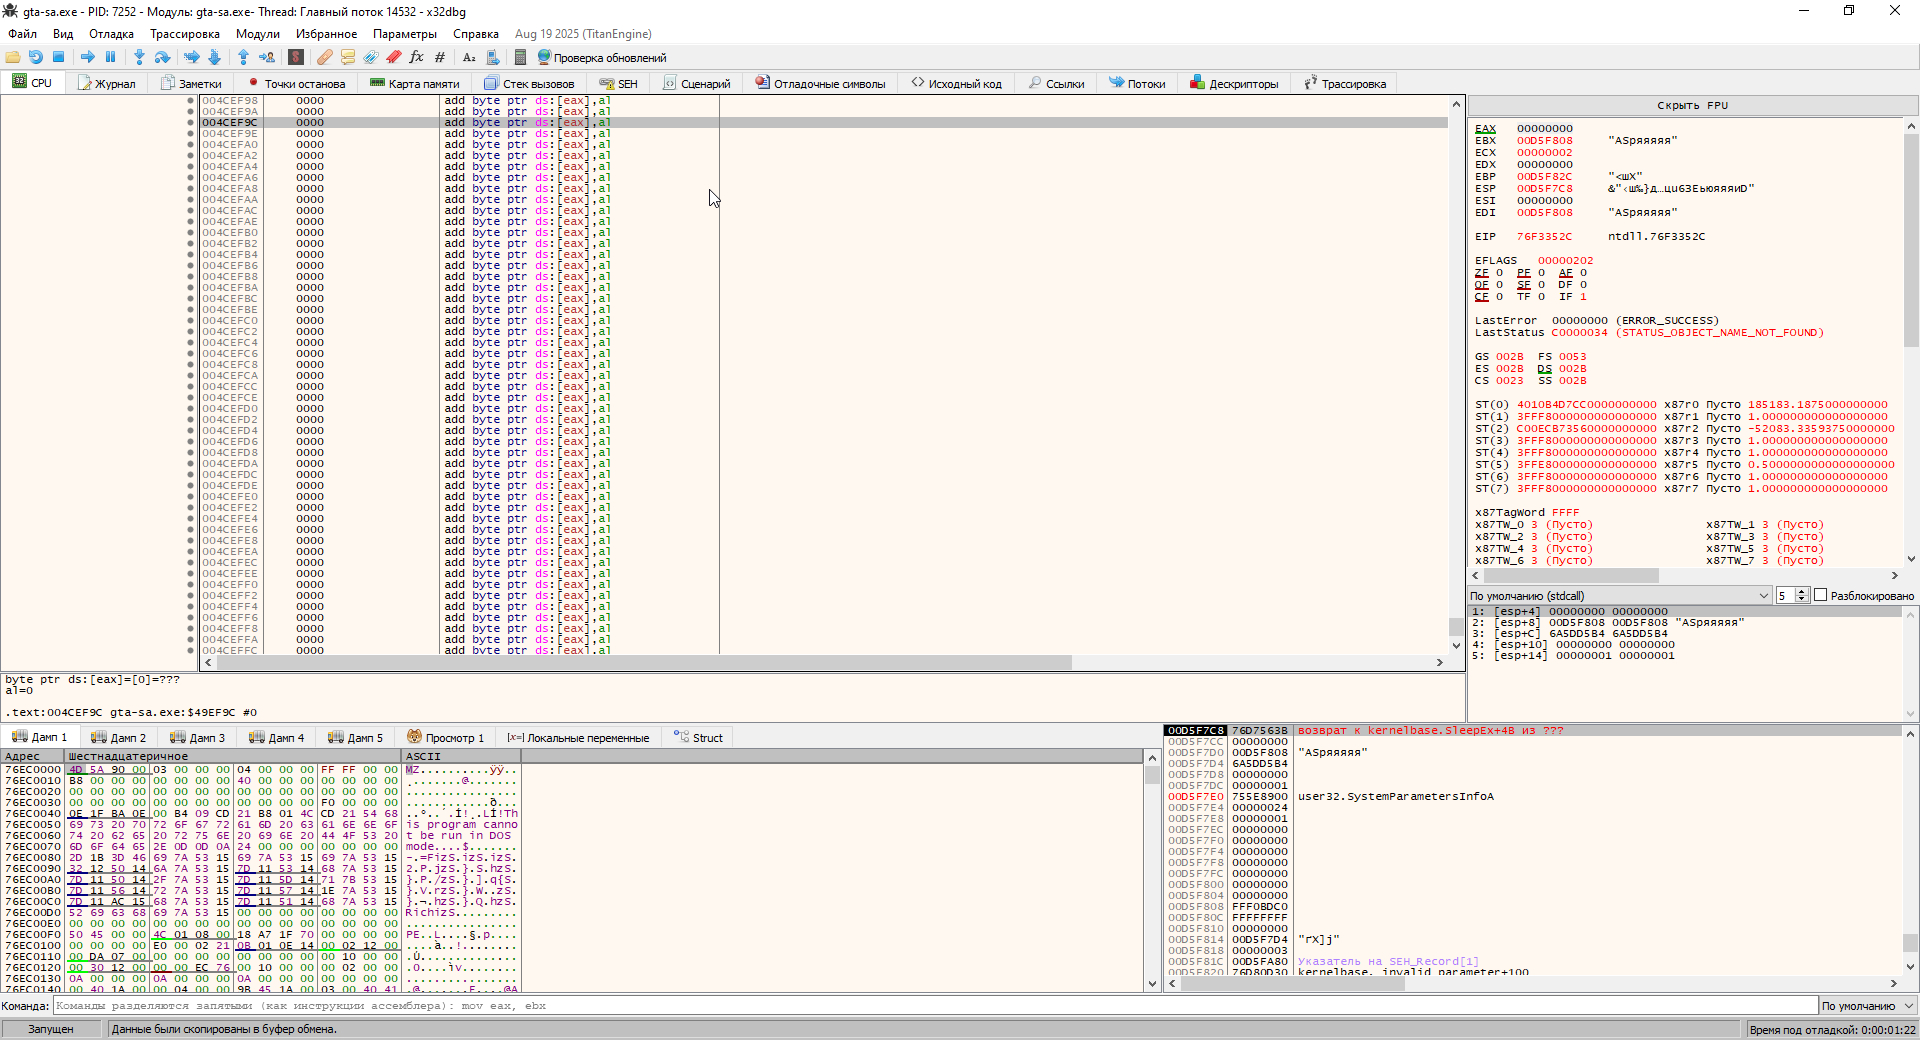This screenshot has width=1920, height=1040.
Task: Switch to the SEH tab
Action: (619, 83)
